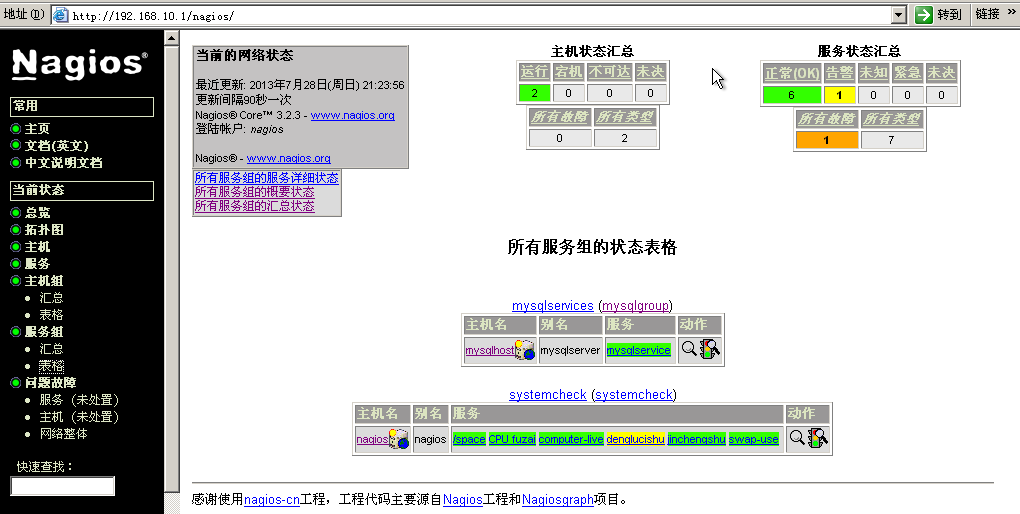Screen dimensions: 1020x514
Task: Click the sidebar scrollbar up arrow
Action: tap(172, 38)
